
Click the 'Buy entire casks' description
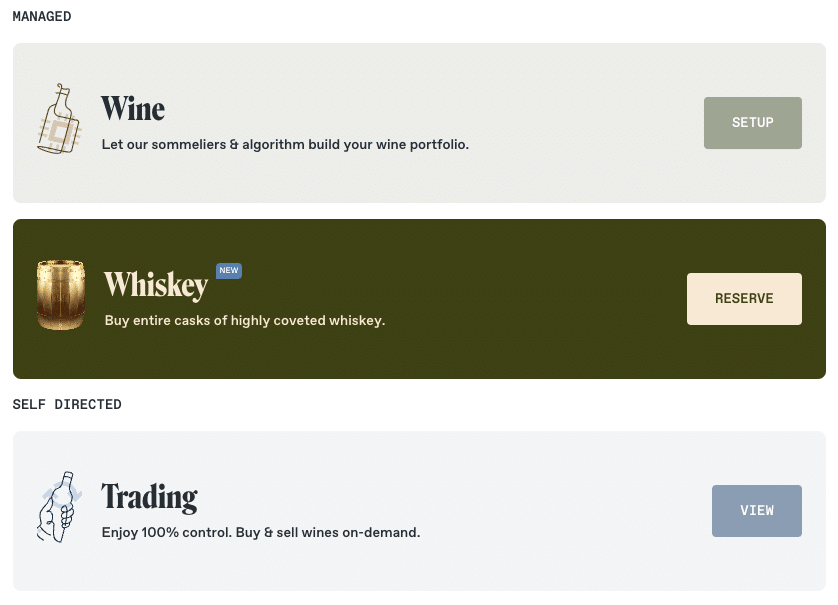tap(245, 320)
